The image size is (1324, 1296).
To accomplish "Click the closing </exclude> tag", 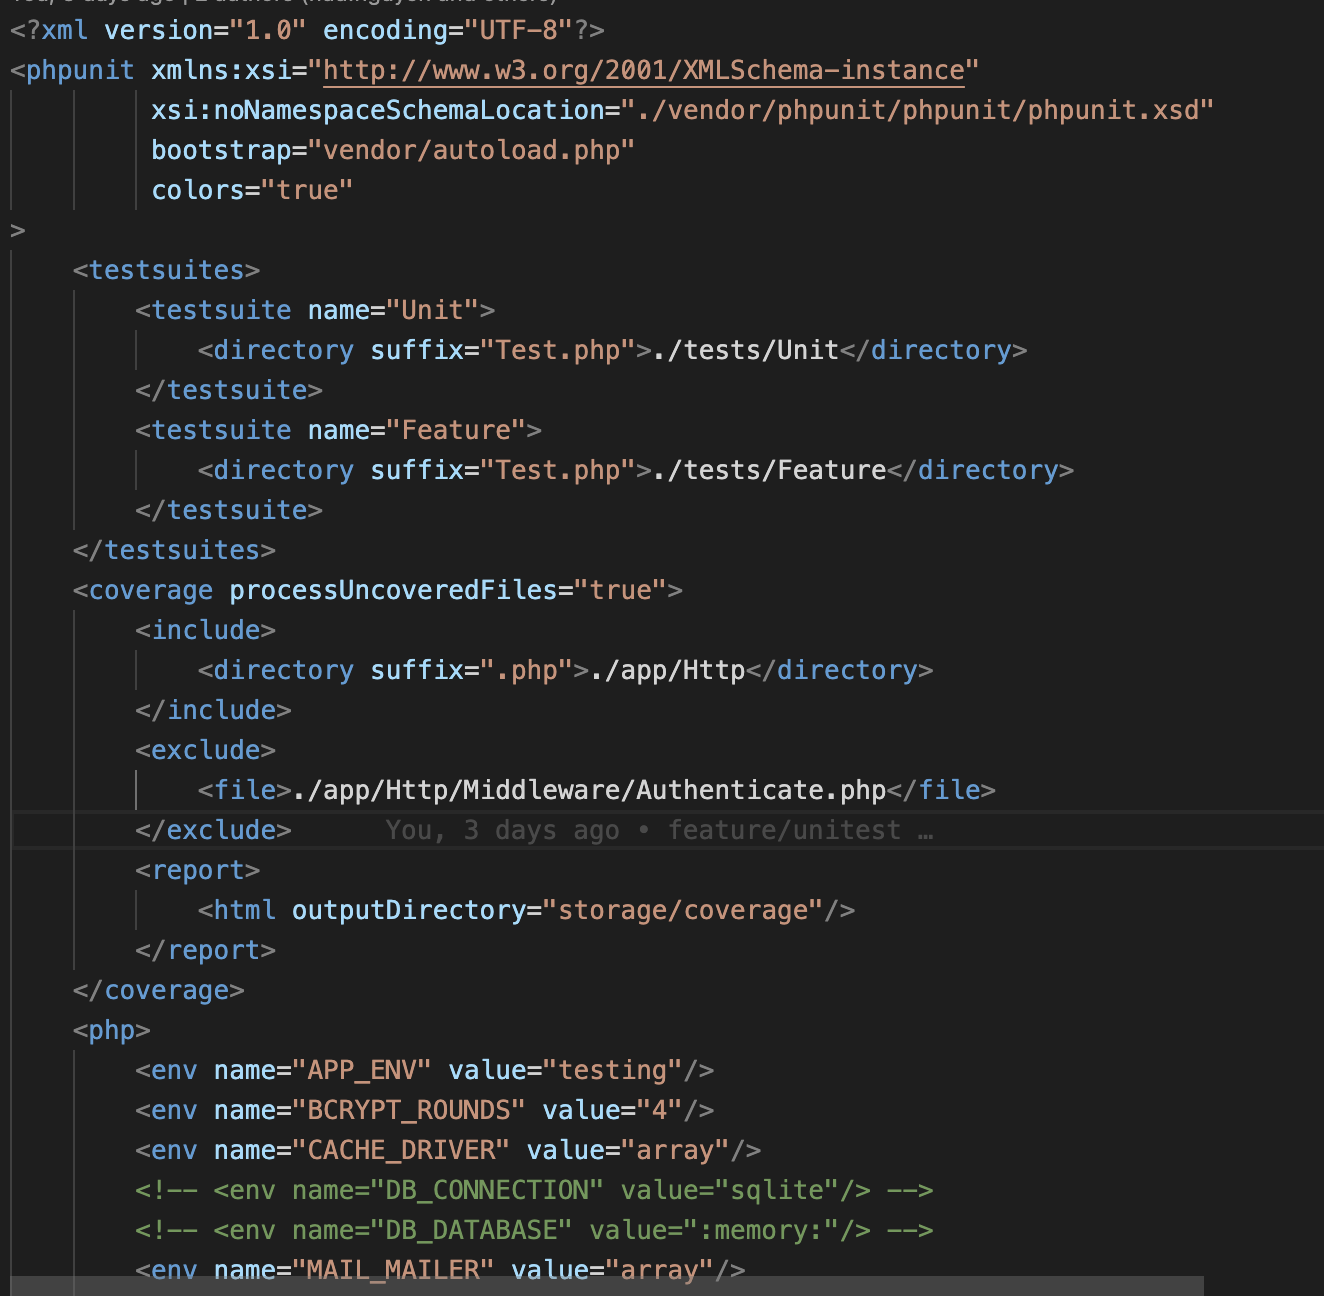I will [x=213, y=831].
